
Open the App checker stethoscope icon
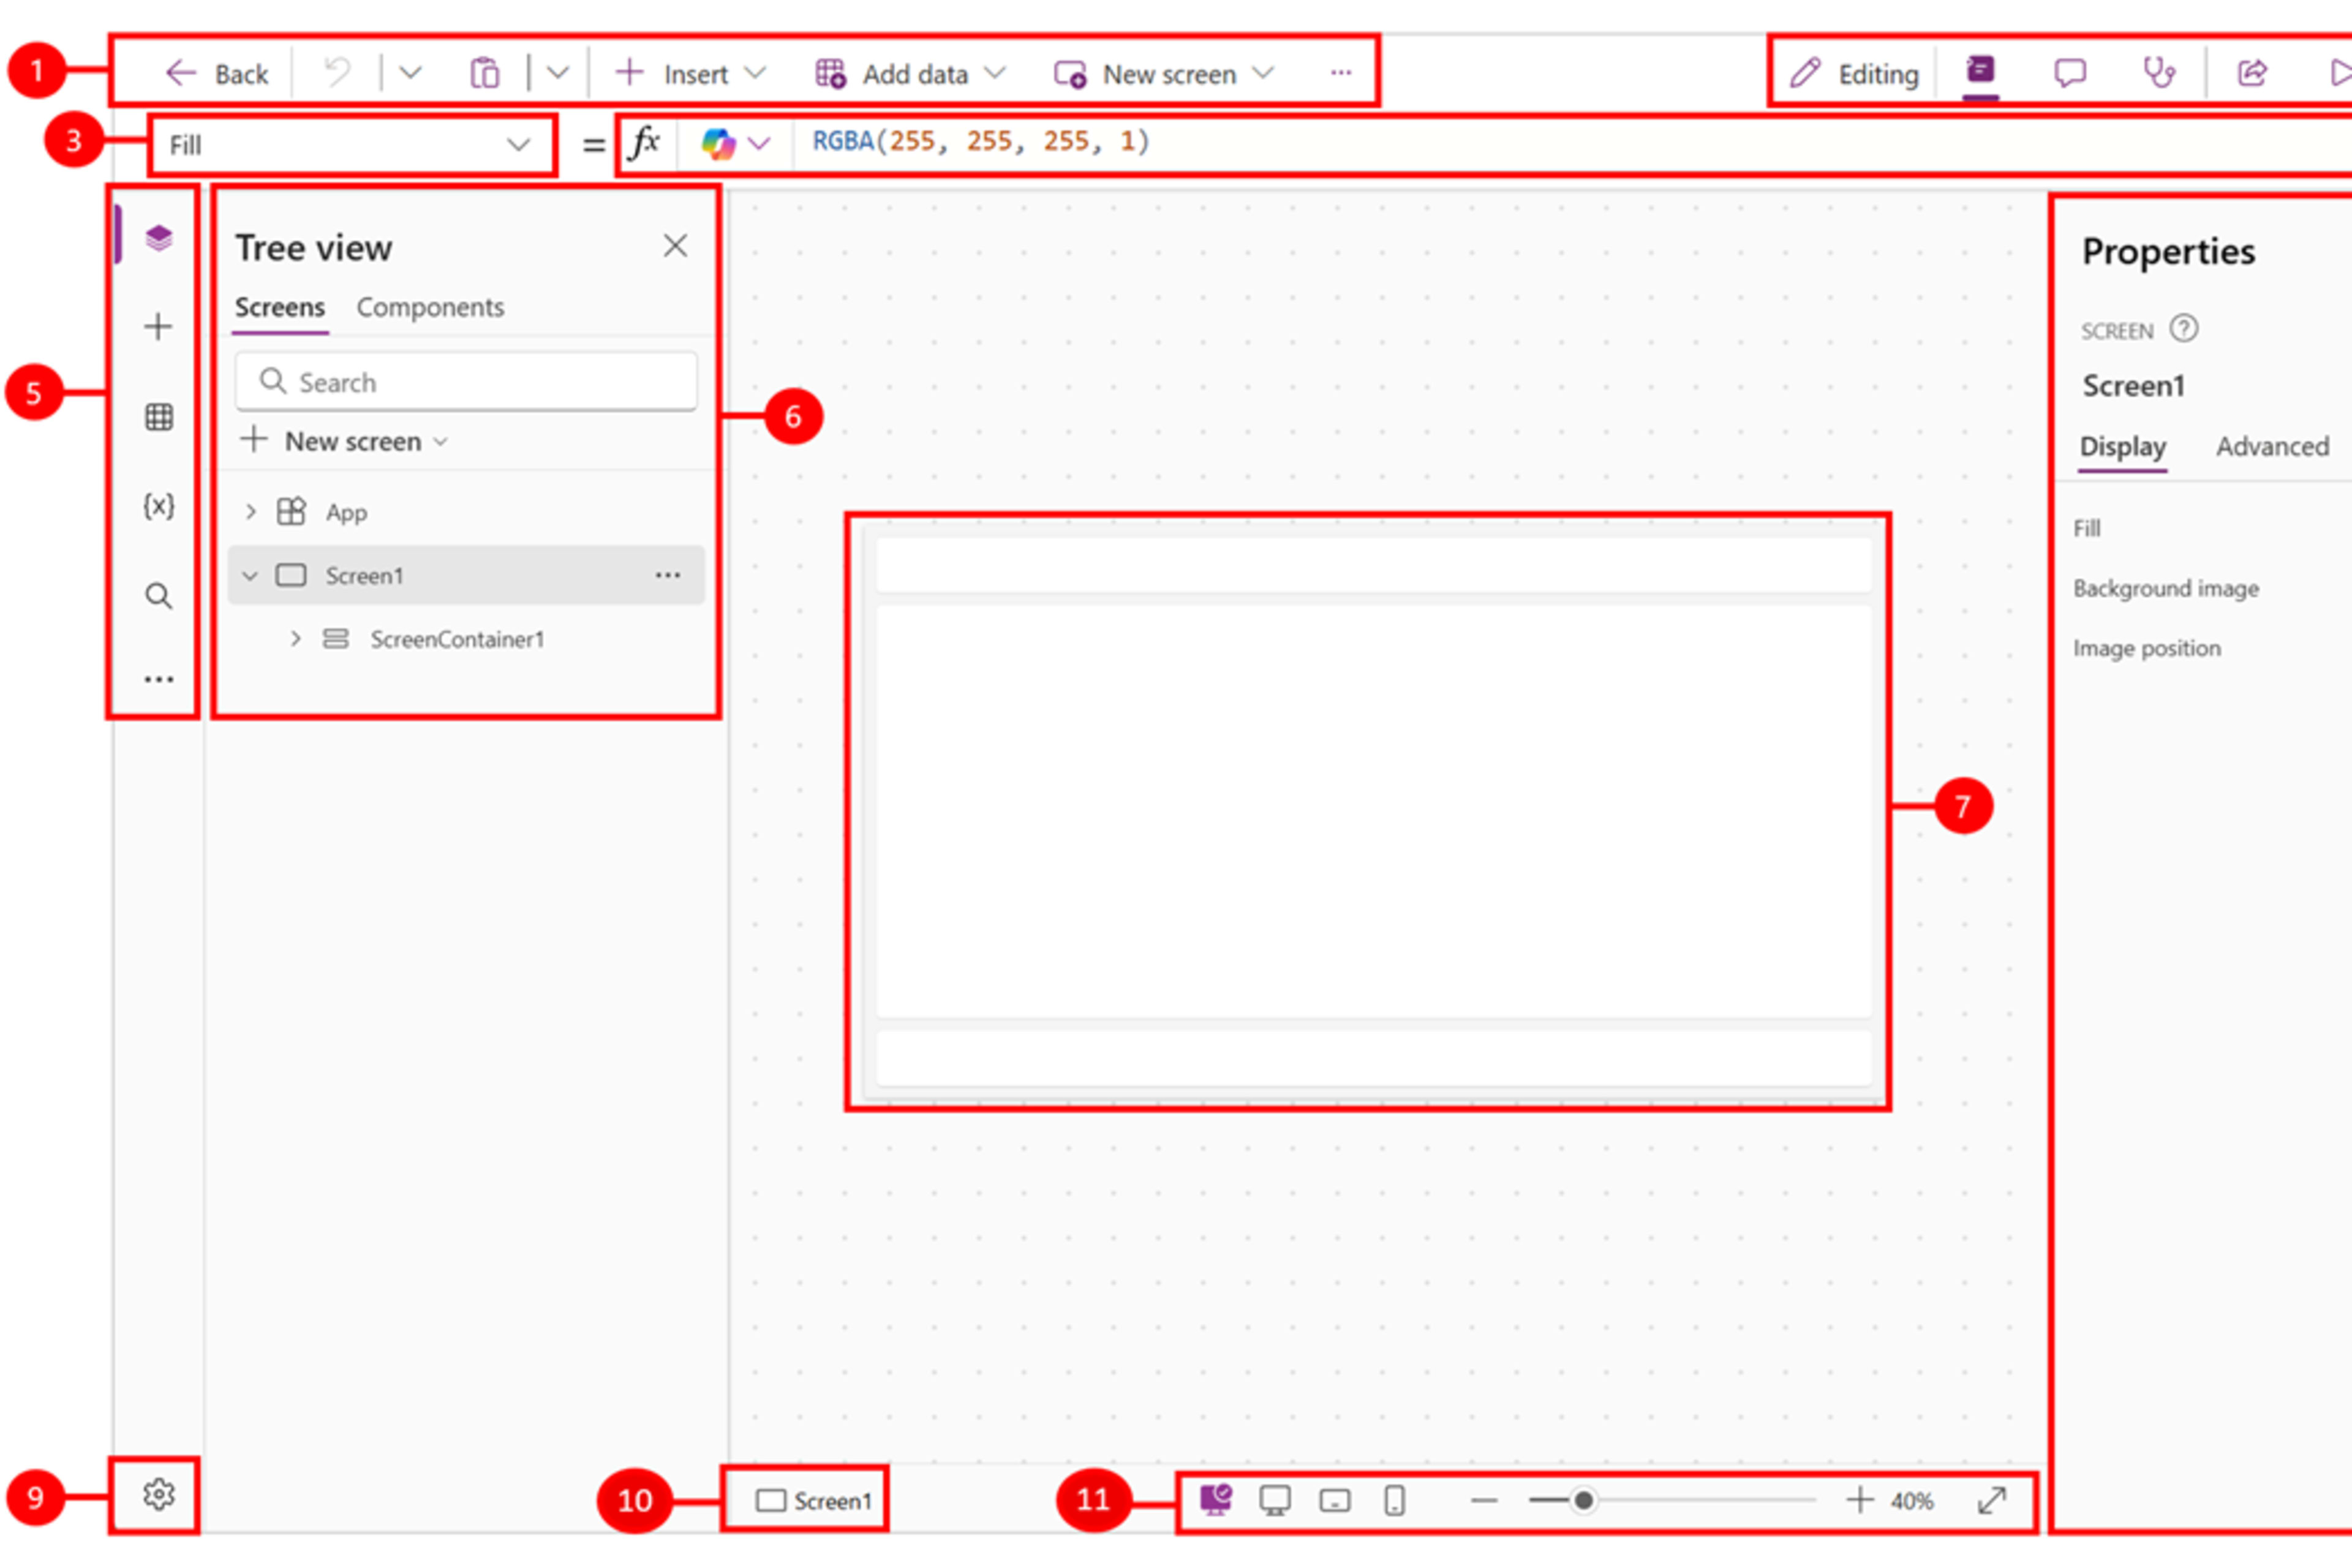(2159, 73)
